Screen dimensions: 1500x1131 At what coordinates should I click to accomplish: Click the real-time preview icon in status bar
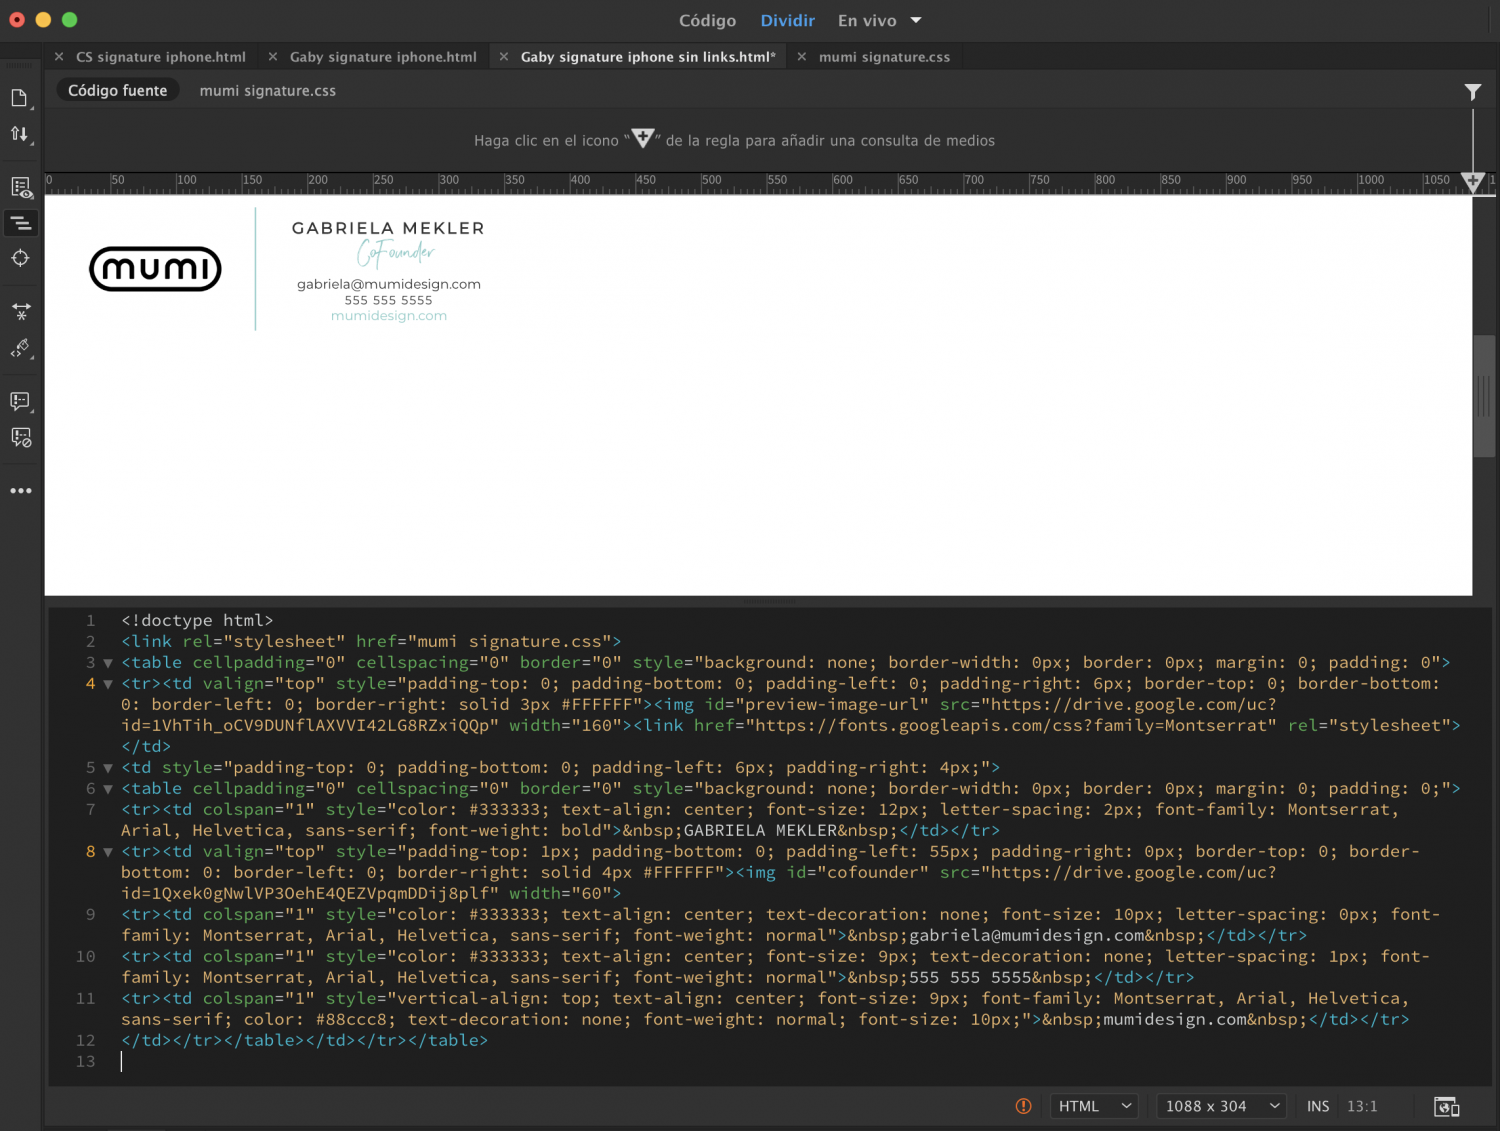pyautogui.click(x=1446, y=1106)
